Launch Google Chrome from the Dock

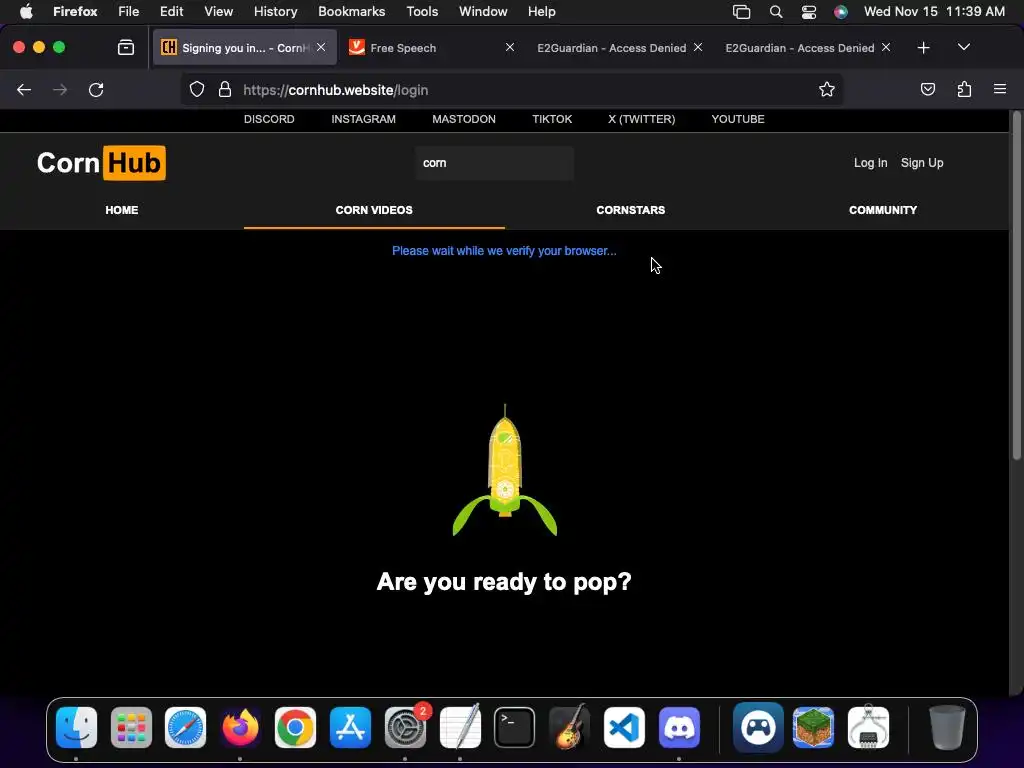coord(295,728)
